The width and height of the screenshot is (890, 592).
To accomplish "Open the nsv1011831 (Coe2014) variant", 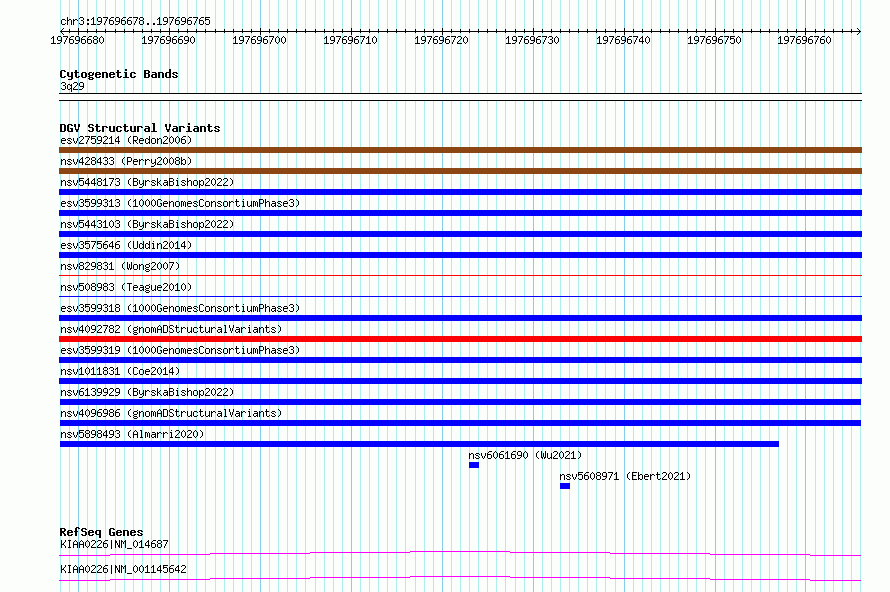I will click(120, 371).
